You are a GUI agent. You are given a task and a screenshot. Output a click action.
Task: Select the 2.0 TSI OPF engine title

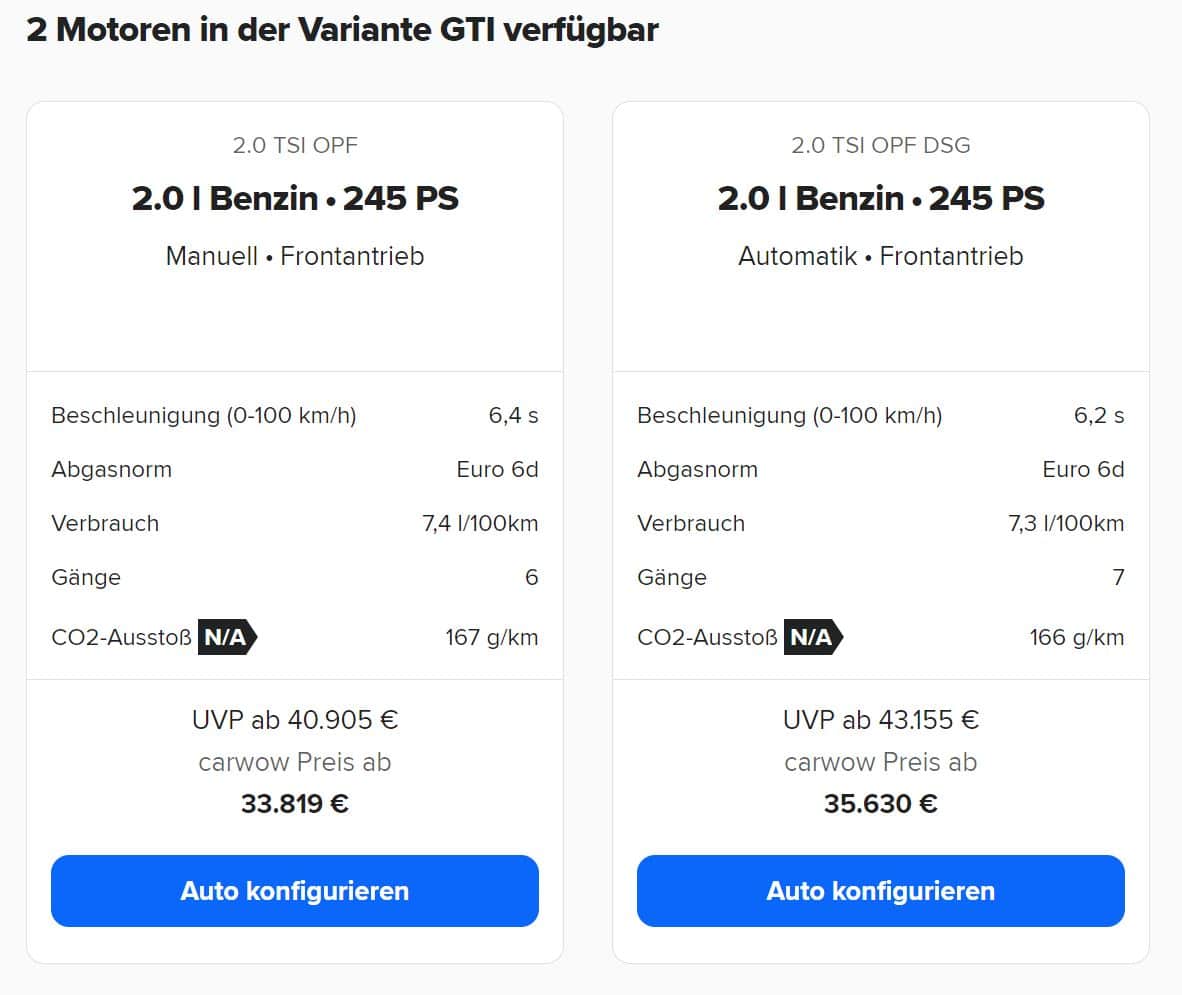(x=295, y=145)
